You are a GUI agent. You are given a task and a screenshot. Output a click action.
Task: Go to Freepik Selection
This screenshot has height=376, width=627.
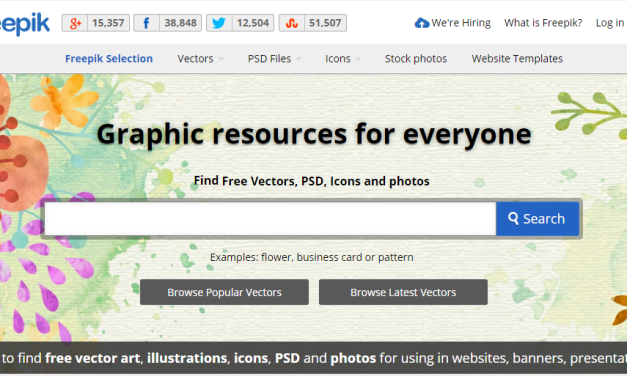click(109, 58)
